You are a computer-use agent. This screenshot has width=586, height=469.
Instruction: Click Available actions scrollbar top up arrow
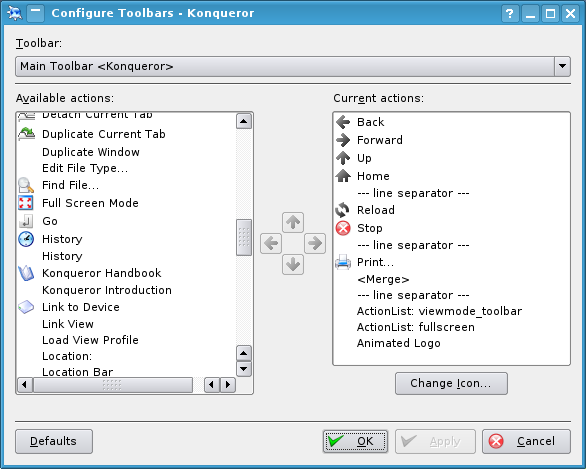[x=244, y=121]
